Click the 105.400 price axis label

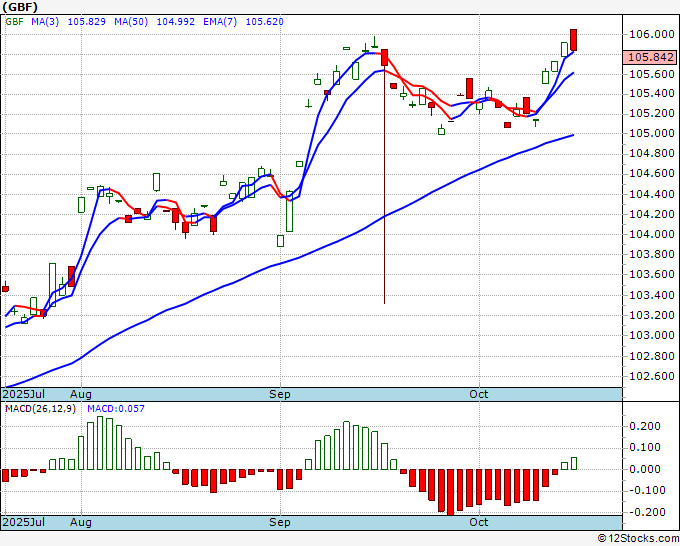[652, 93]
